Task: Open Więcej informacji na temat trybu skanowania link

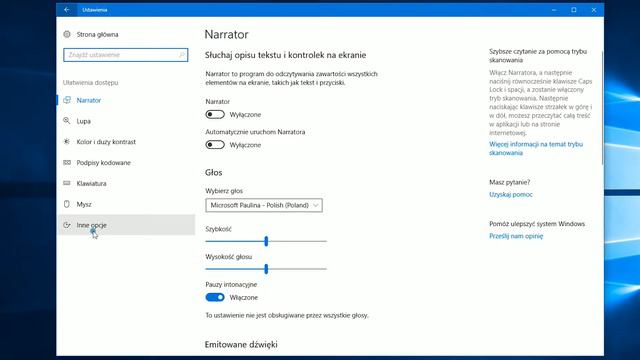Action: (x=536, y=149)
